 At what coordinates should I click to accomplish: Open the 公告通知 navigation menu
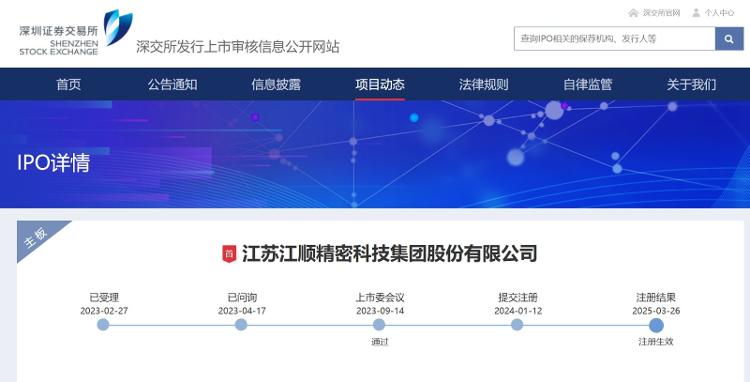(x=172, y=85)
